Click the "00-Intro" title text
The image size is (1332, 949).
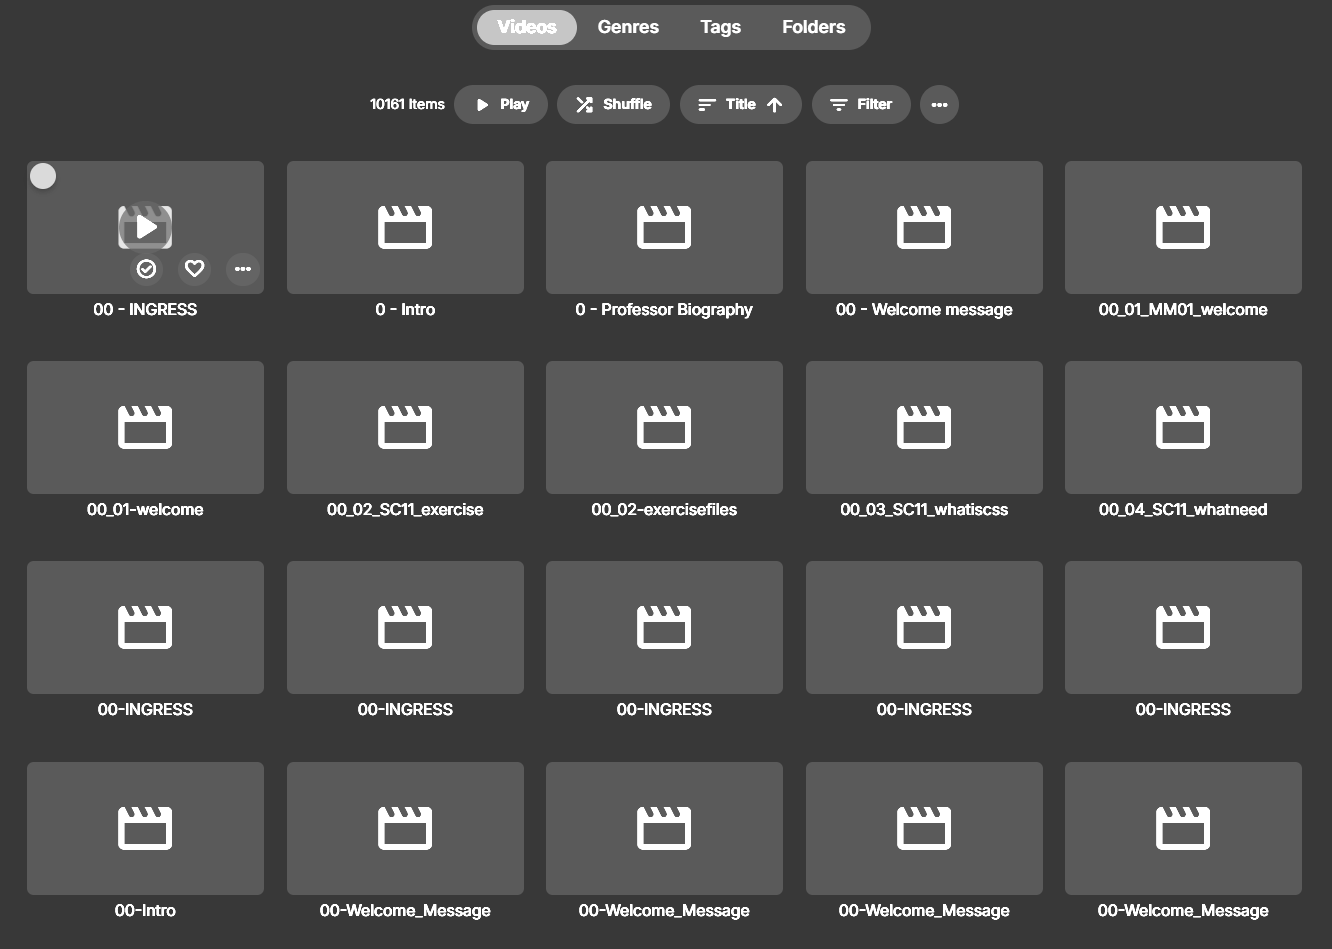tap(145, 911)
